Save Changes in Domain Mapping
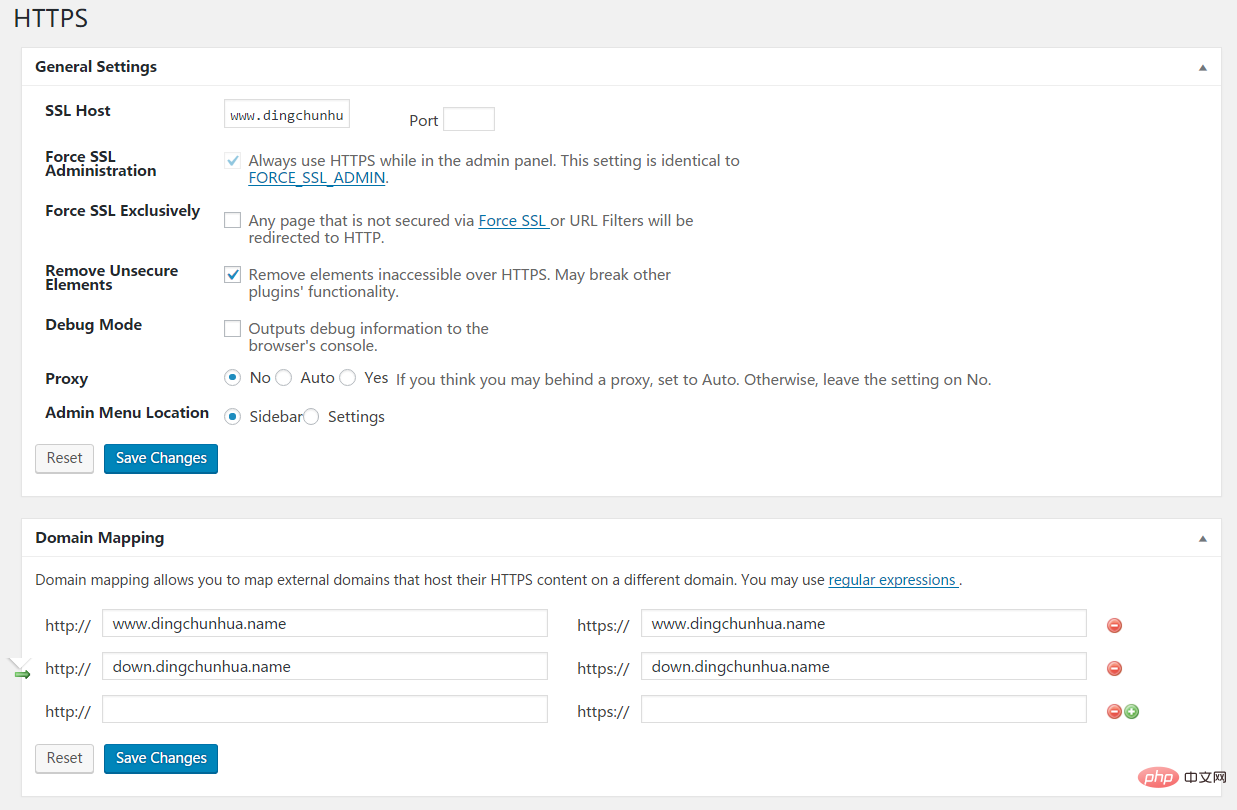 click(161, 758)
